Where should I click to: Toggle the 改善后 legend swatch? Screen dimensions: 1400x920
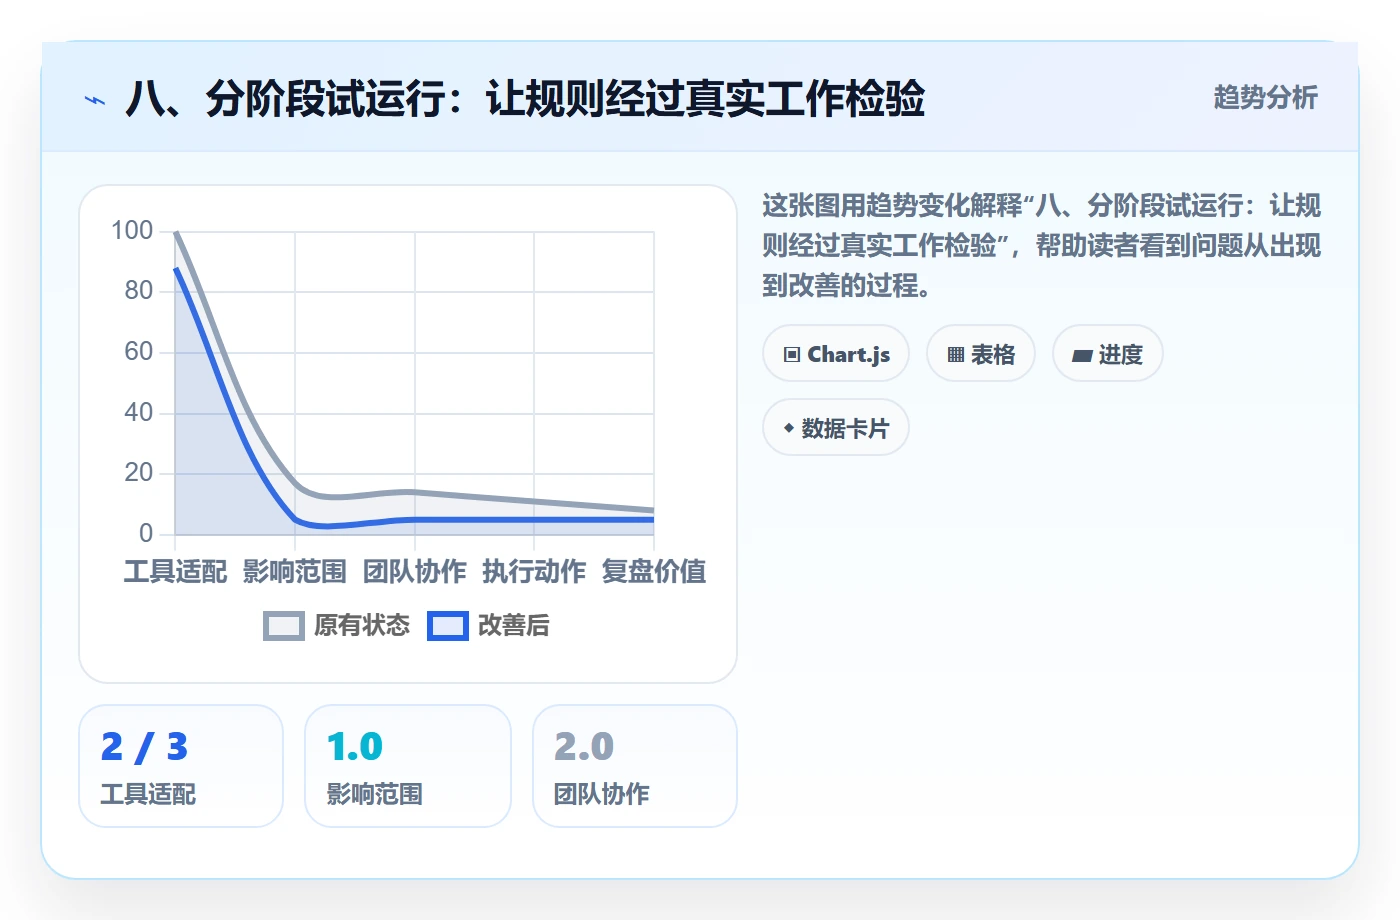(x=448, y=626)
